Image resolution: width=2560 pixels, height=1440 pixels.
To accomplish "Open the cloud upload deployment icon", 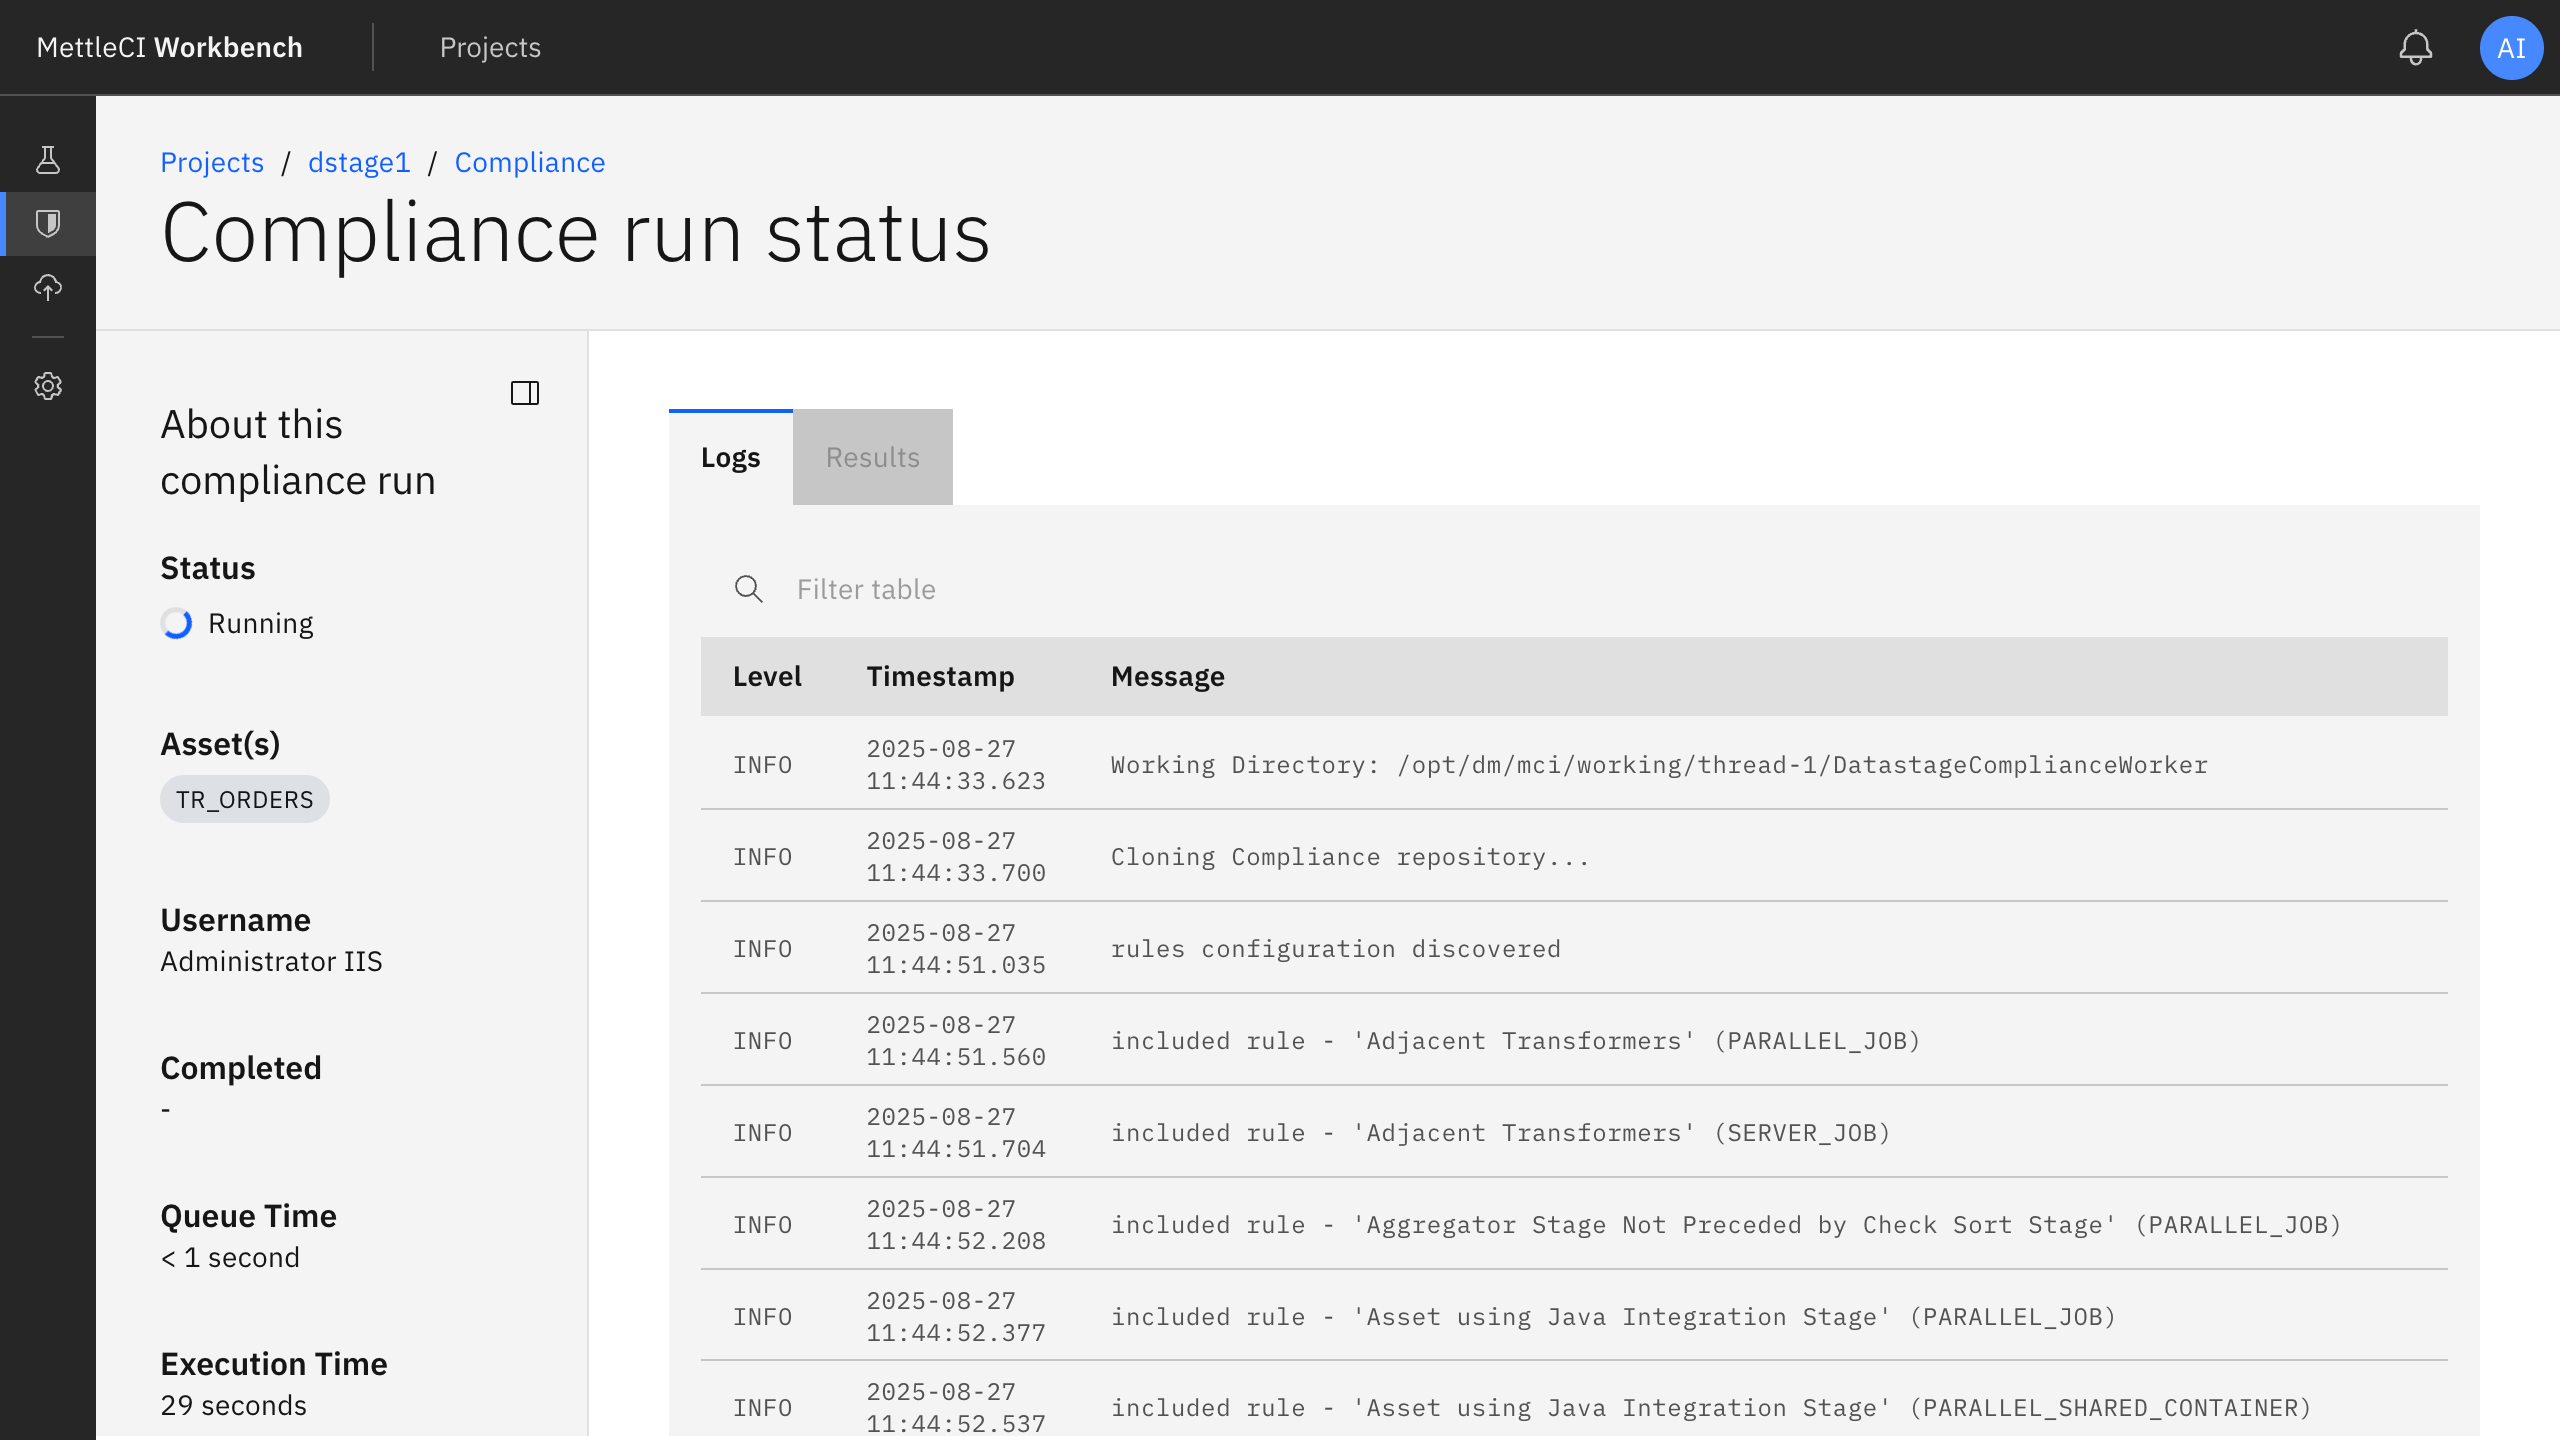I will (48, 289).
